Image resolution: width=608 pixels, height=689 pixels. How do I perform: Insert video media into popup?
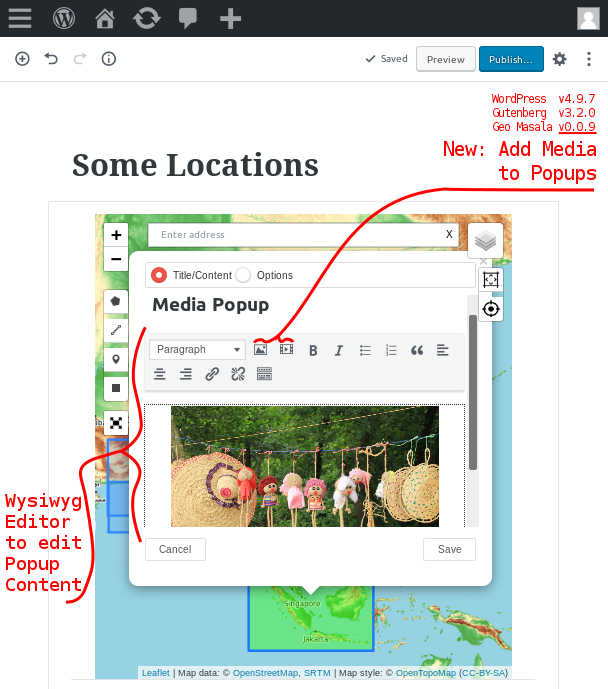click(287, 350)
